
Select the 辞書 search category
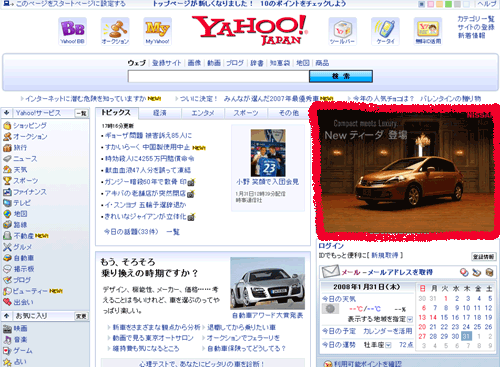pos(257,63)
